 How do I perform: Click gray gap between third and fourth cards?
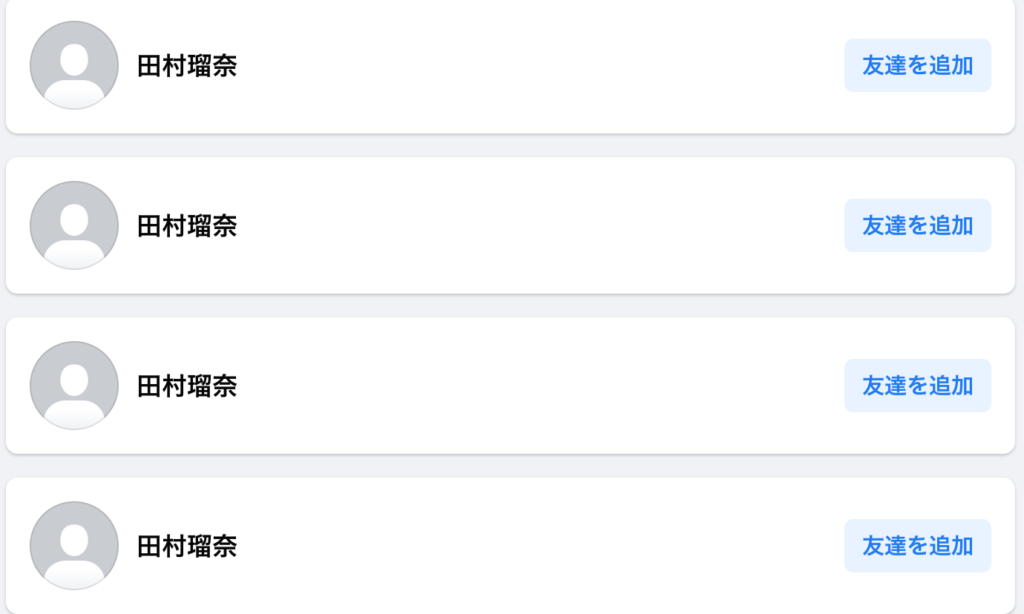point(510,466)
